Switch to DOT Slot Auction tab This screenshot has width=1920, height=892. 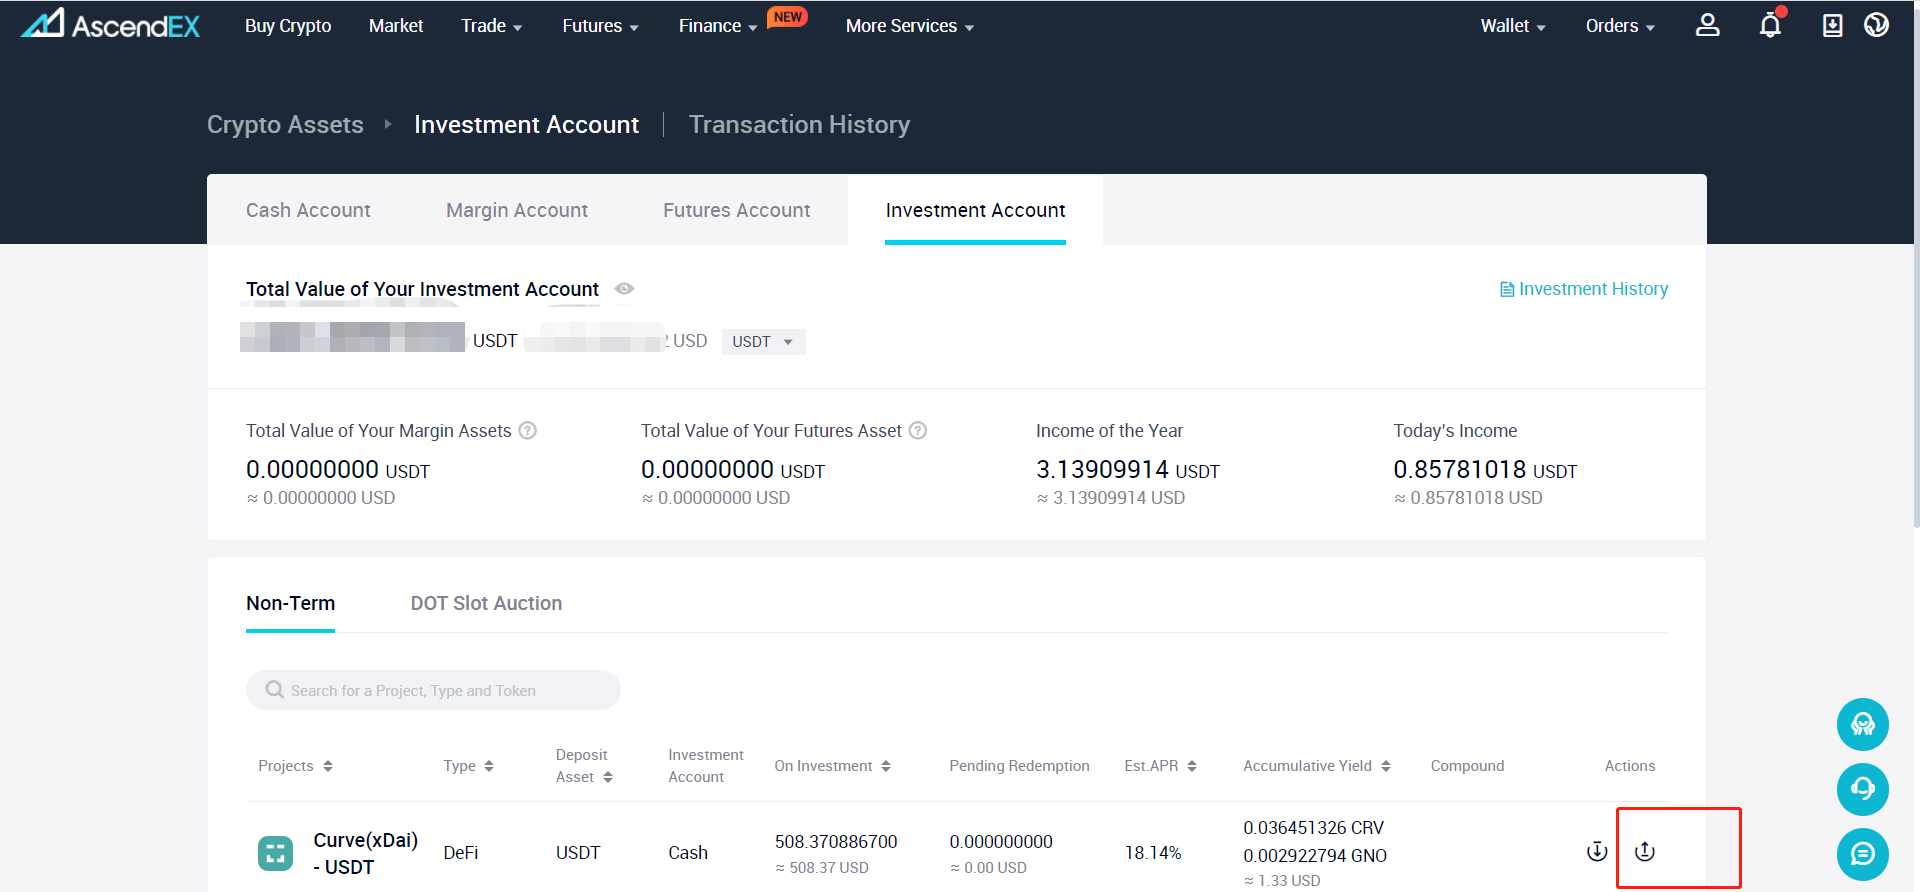coord(486,603)
